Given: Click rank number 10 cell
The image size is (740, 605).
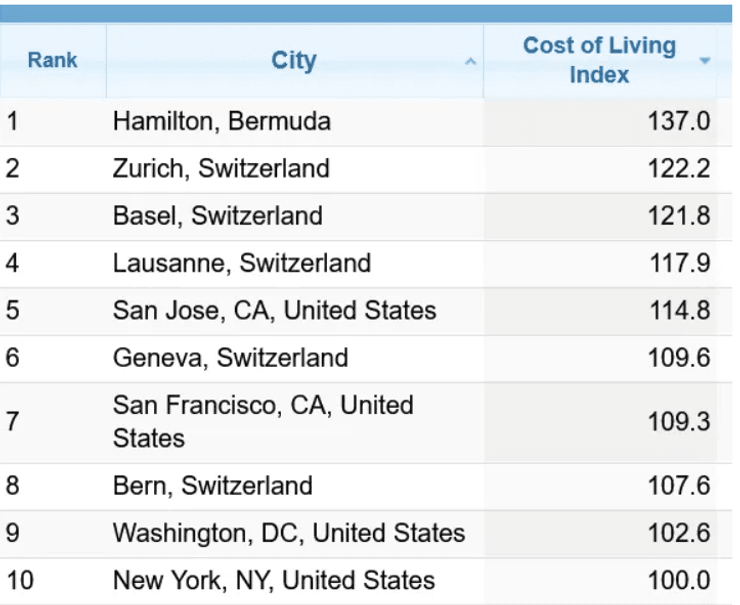Looking at the screenshot, I should click(20, 580).
